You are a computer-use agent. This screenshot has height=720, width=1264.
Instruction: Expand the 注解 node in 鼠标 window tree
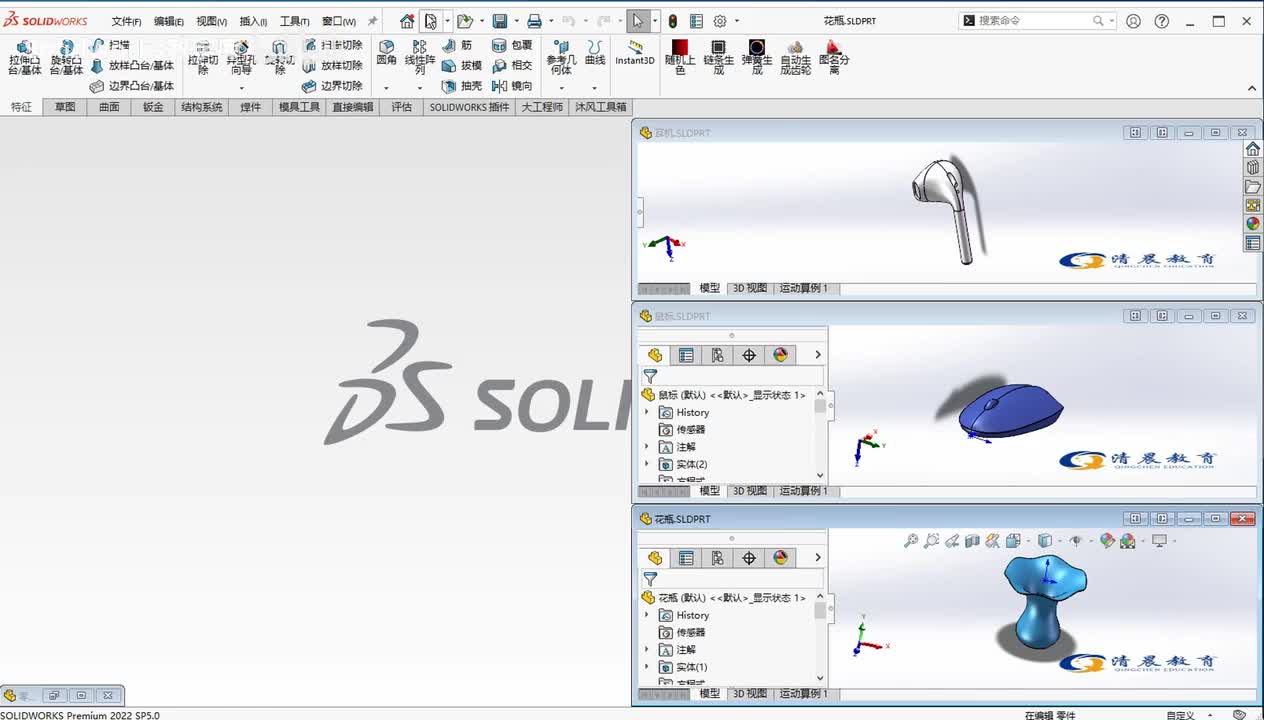646,447
